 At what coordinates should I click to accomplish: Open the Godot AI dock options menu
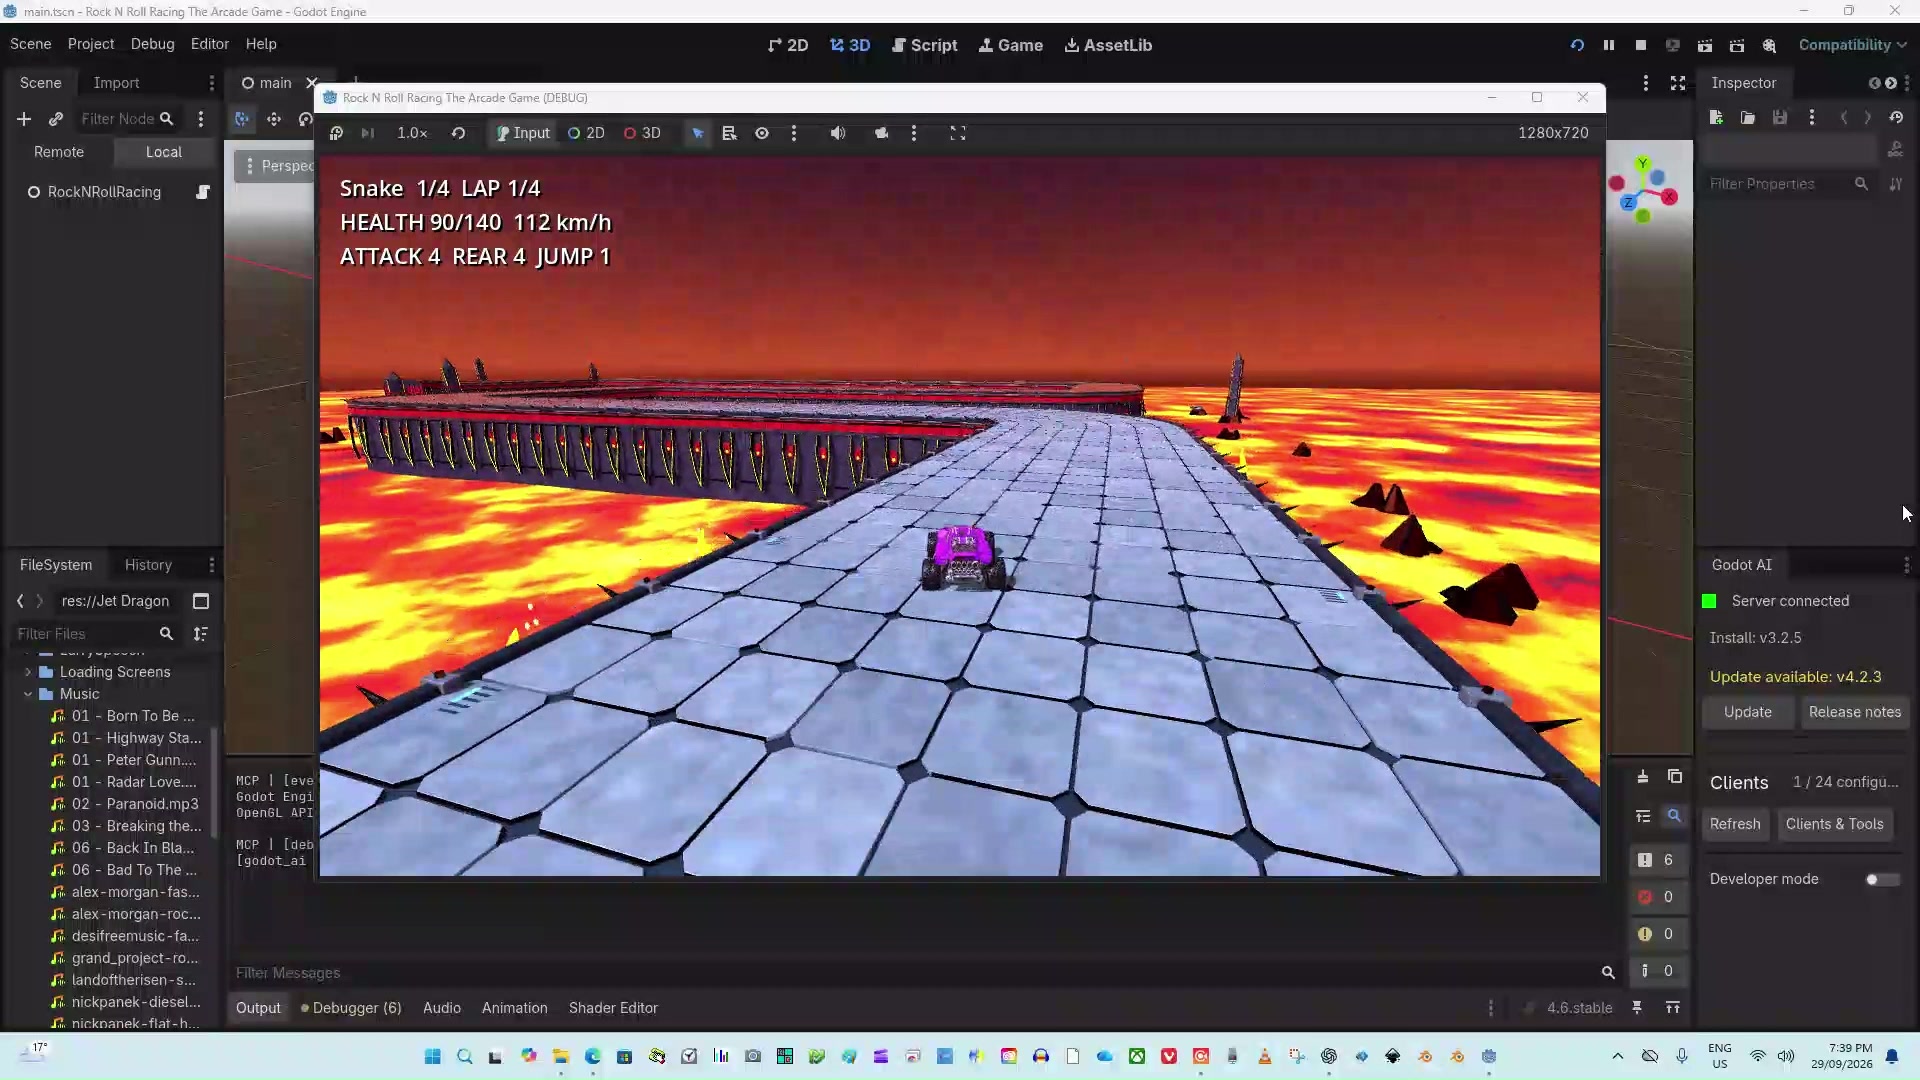click(x=1906, y=565)
